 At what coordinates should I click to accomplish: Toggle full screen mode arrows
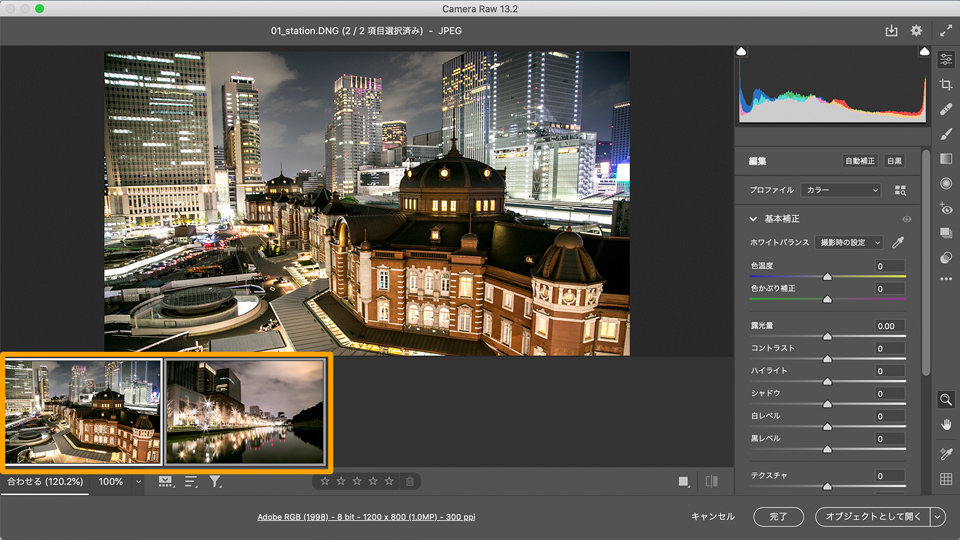pyautogui.click(x=946, y=31)
